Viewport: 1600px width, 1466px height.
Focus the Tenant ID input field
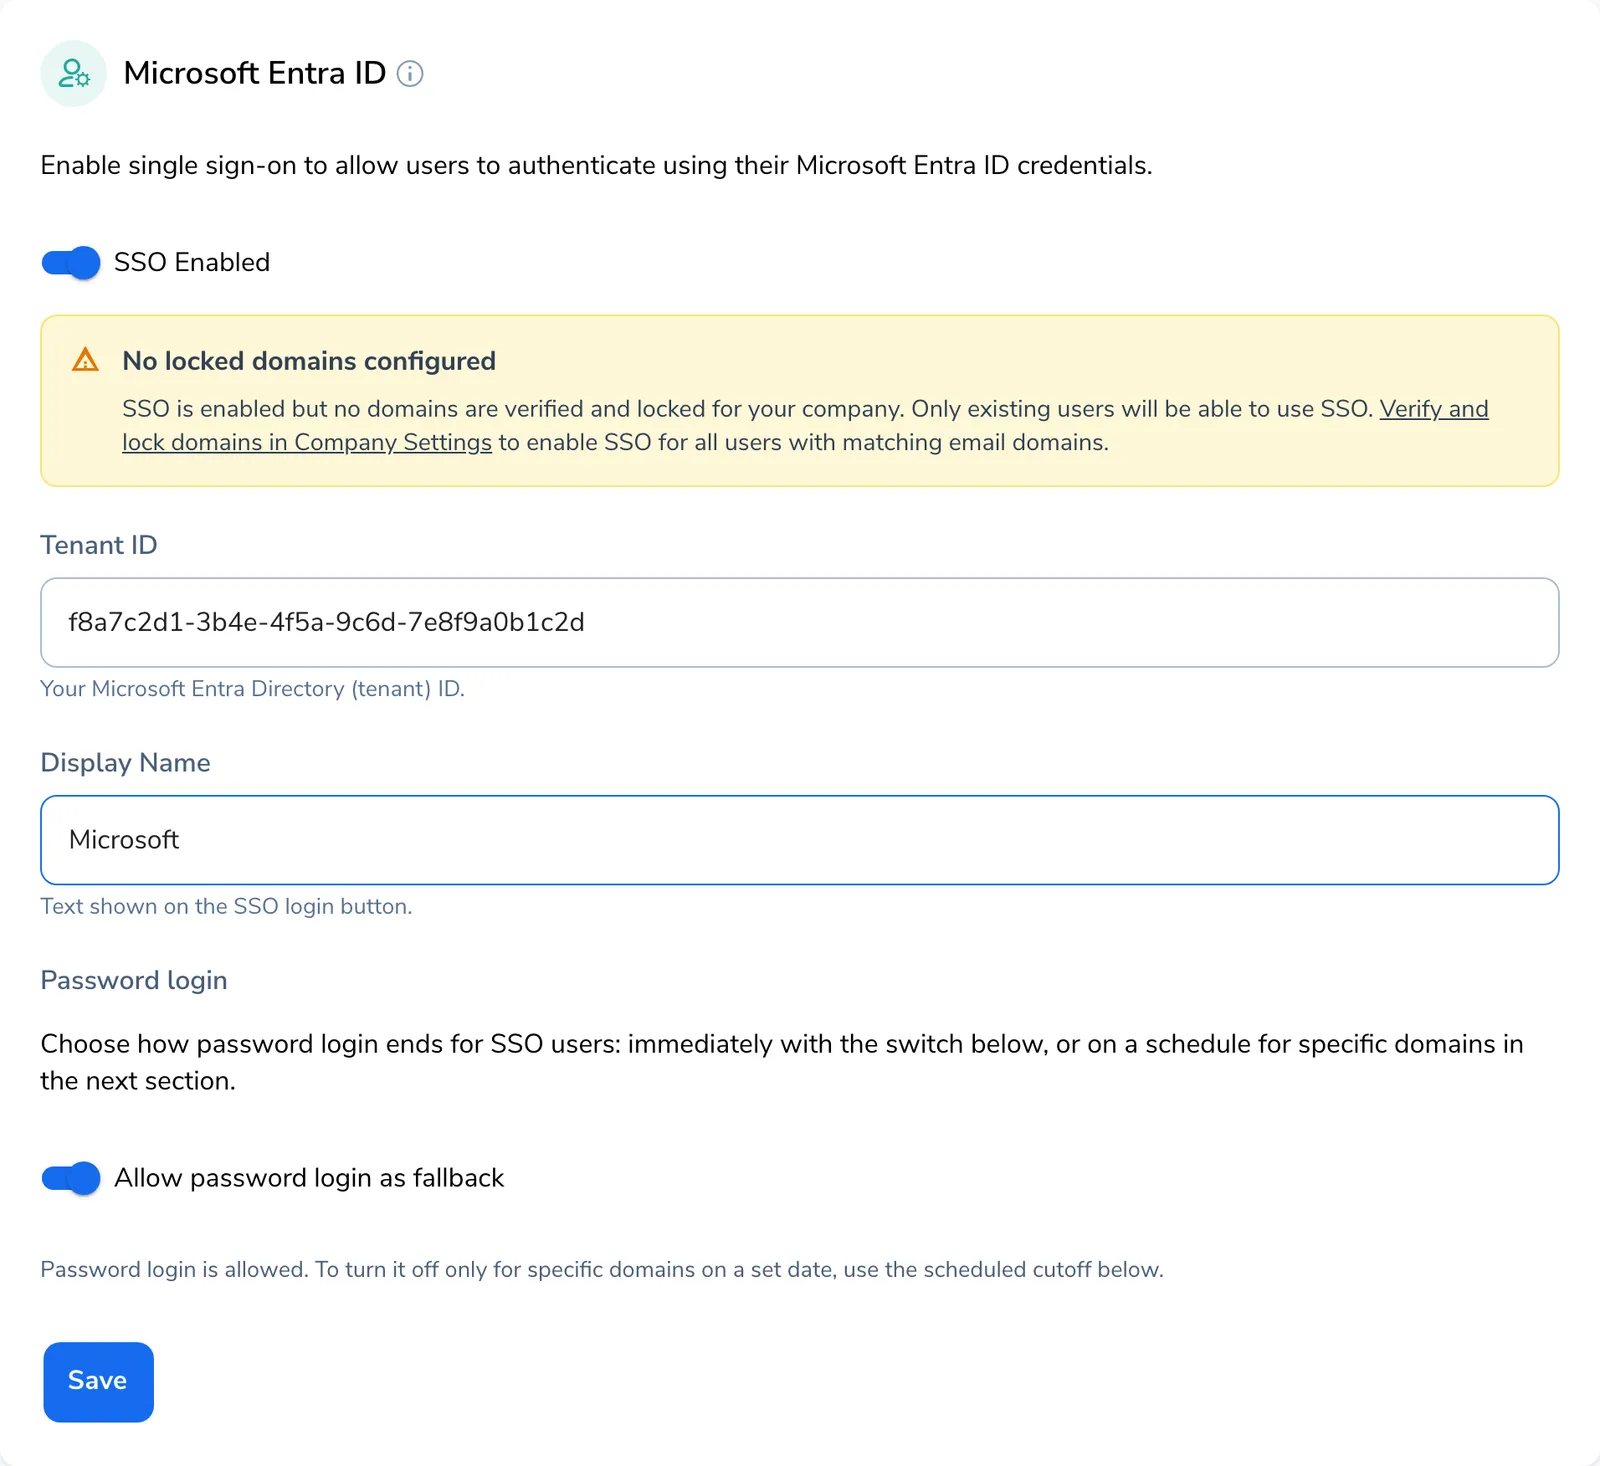point(800,622)
